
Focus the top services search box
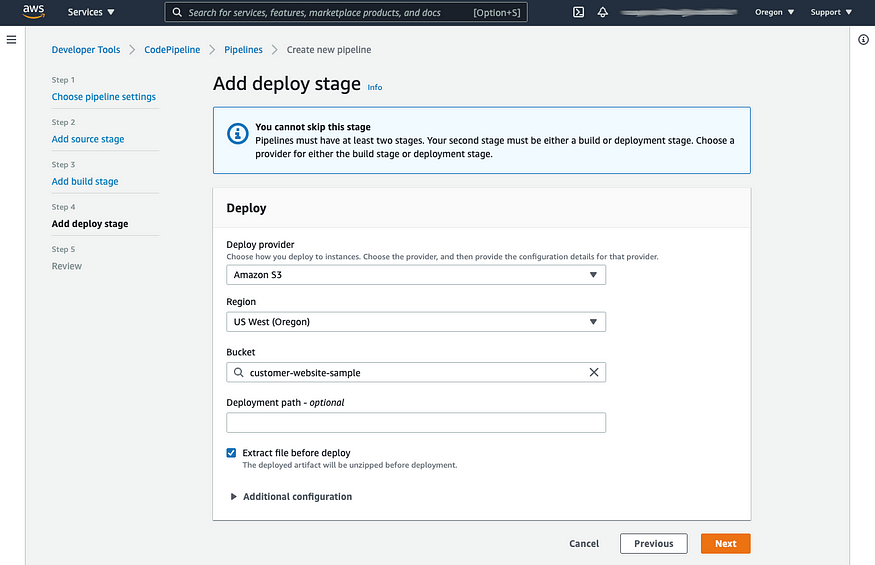click(x=346, y=12)
